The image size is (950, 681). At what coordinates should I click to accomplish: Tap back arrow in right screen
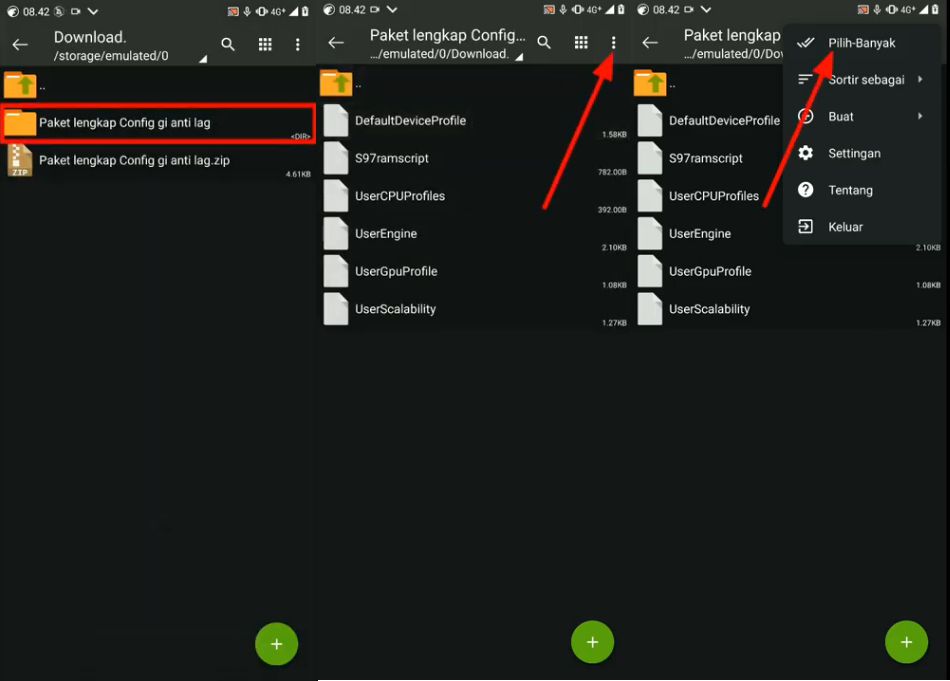[650, 42]
